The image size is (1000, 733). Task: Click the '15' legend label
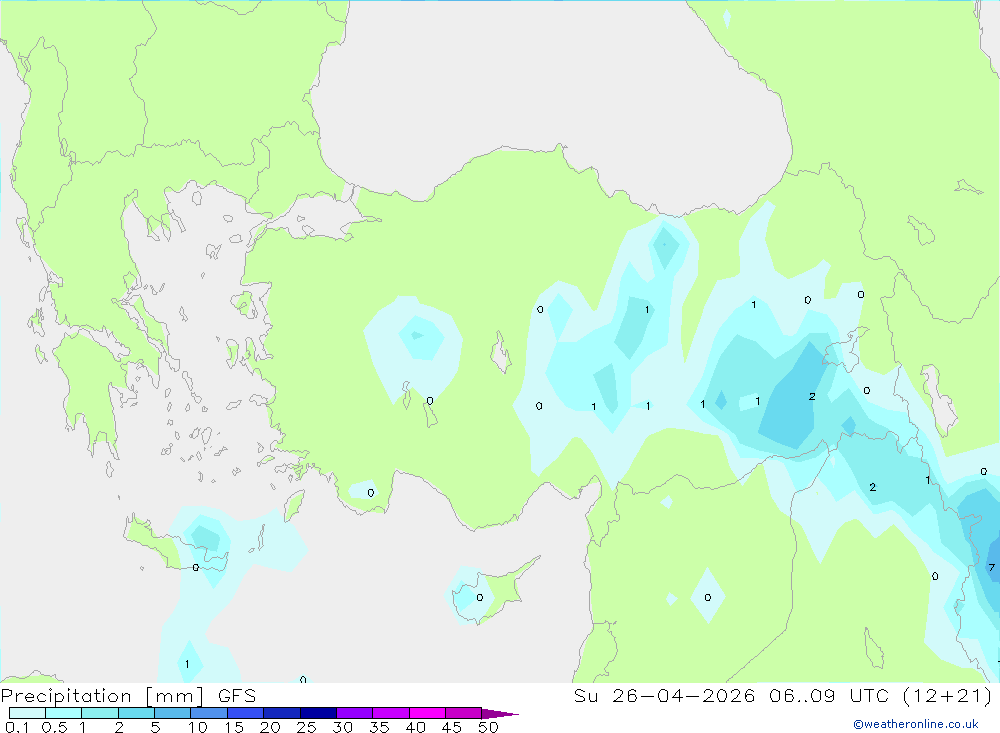(234, 727)
